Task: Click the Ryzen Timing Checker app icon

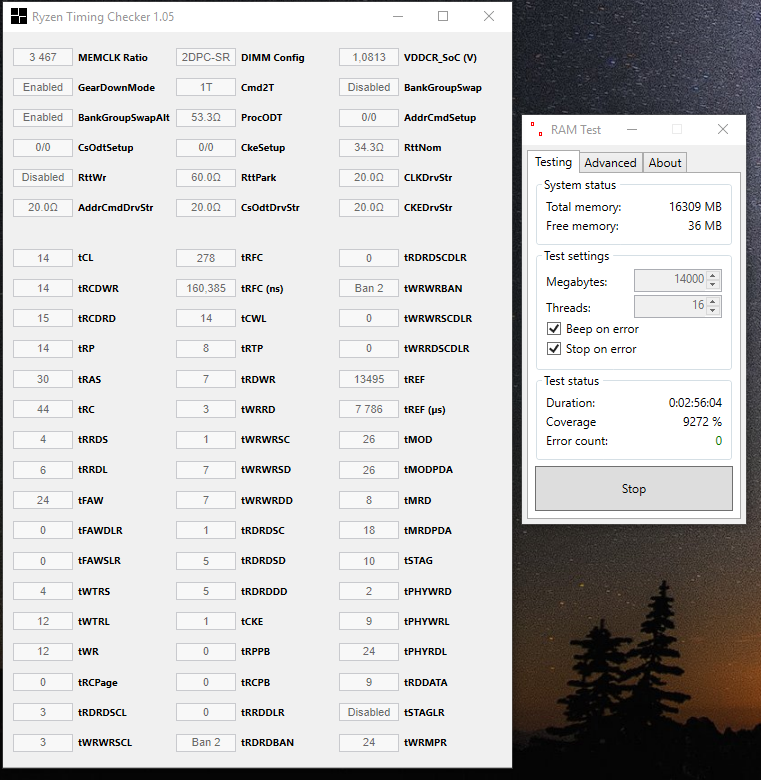Action: pos(19,16)
